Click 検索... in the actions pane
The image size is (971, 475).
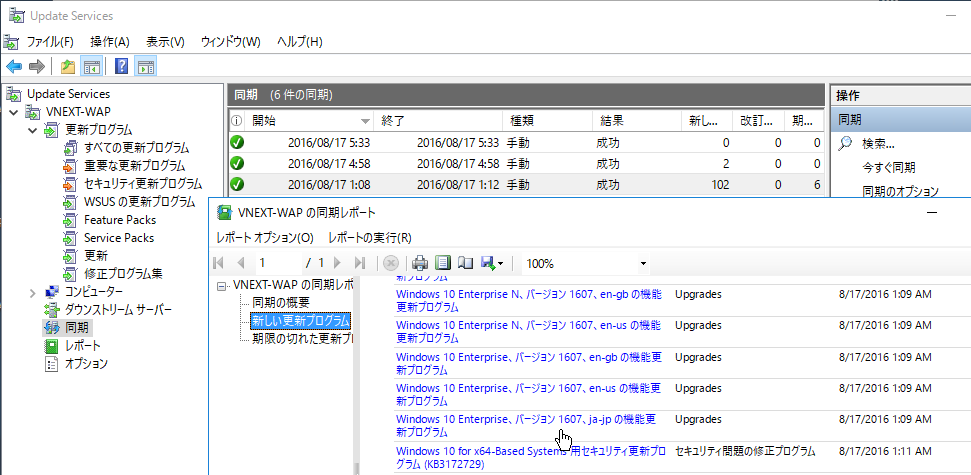878,144
